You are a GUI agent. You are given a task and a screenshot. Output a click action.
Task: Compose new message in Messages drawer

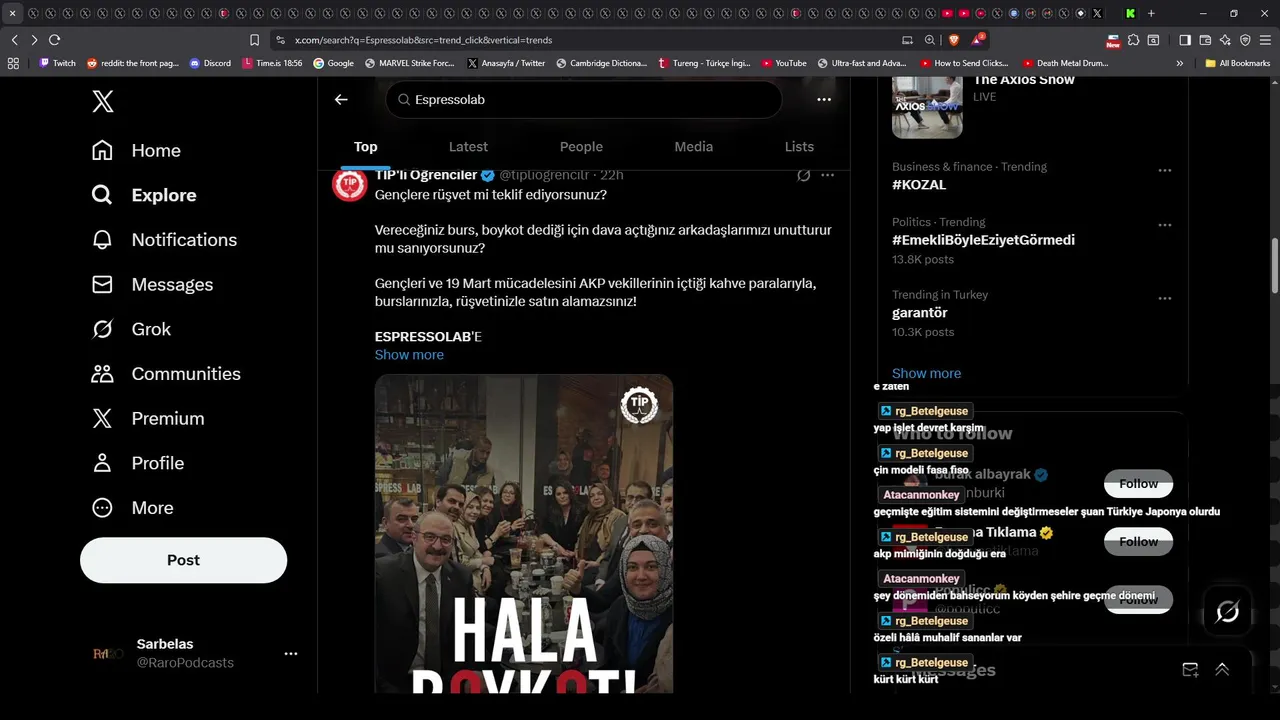tap(1190, 669)
